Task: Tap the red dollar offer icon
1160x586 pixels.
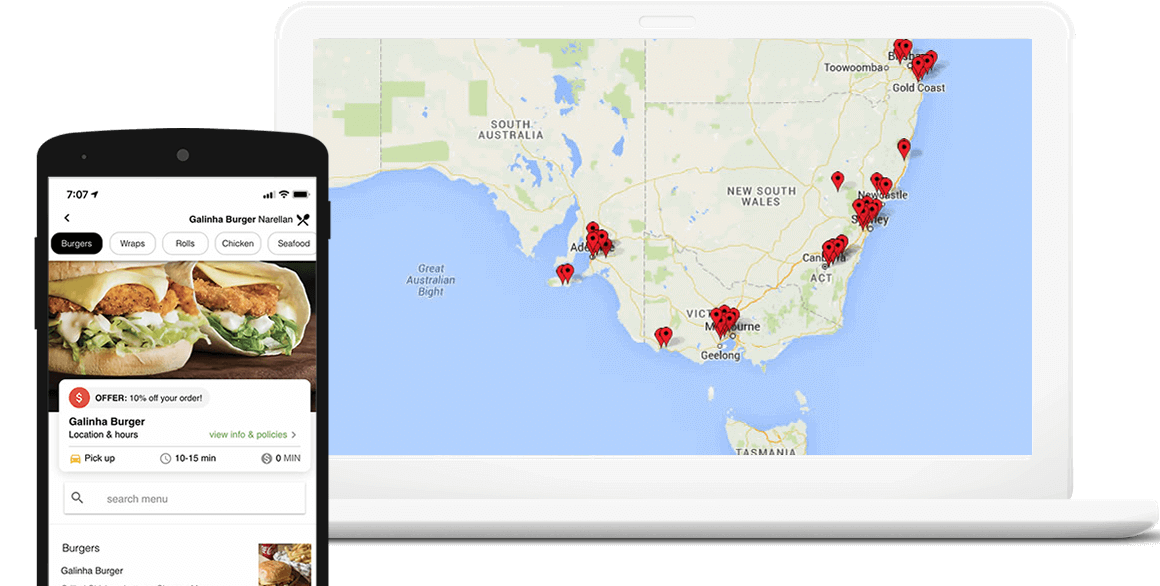Action: pos(79,398)
